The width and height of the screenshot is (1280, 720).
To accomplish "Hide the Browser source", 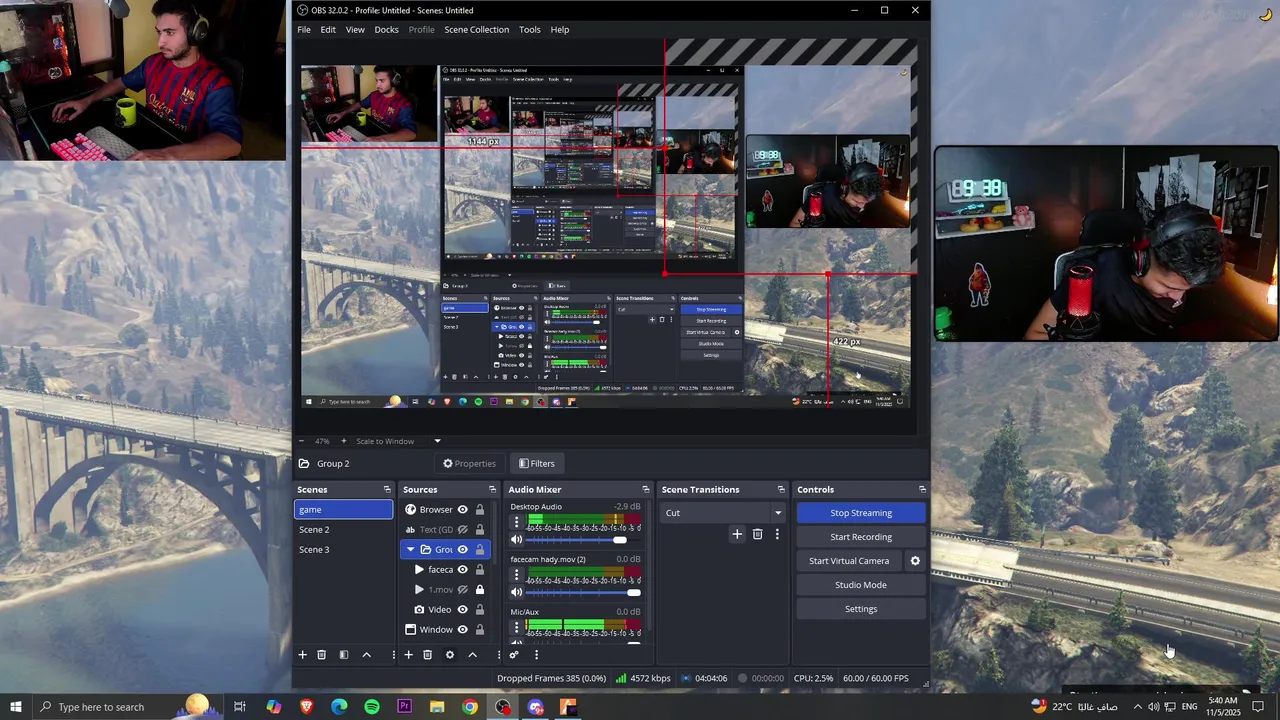I will 462,510.
